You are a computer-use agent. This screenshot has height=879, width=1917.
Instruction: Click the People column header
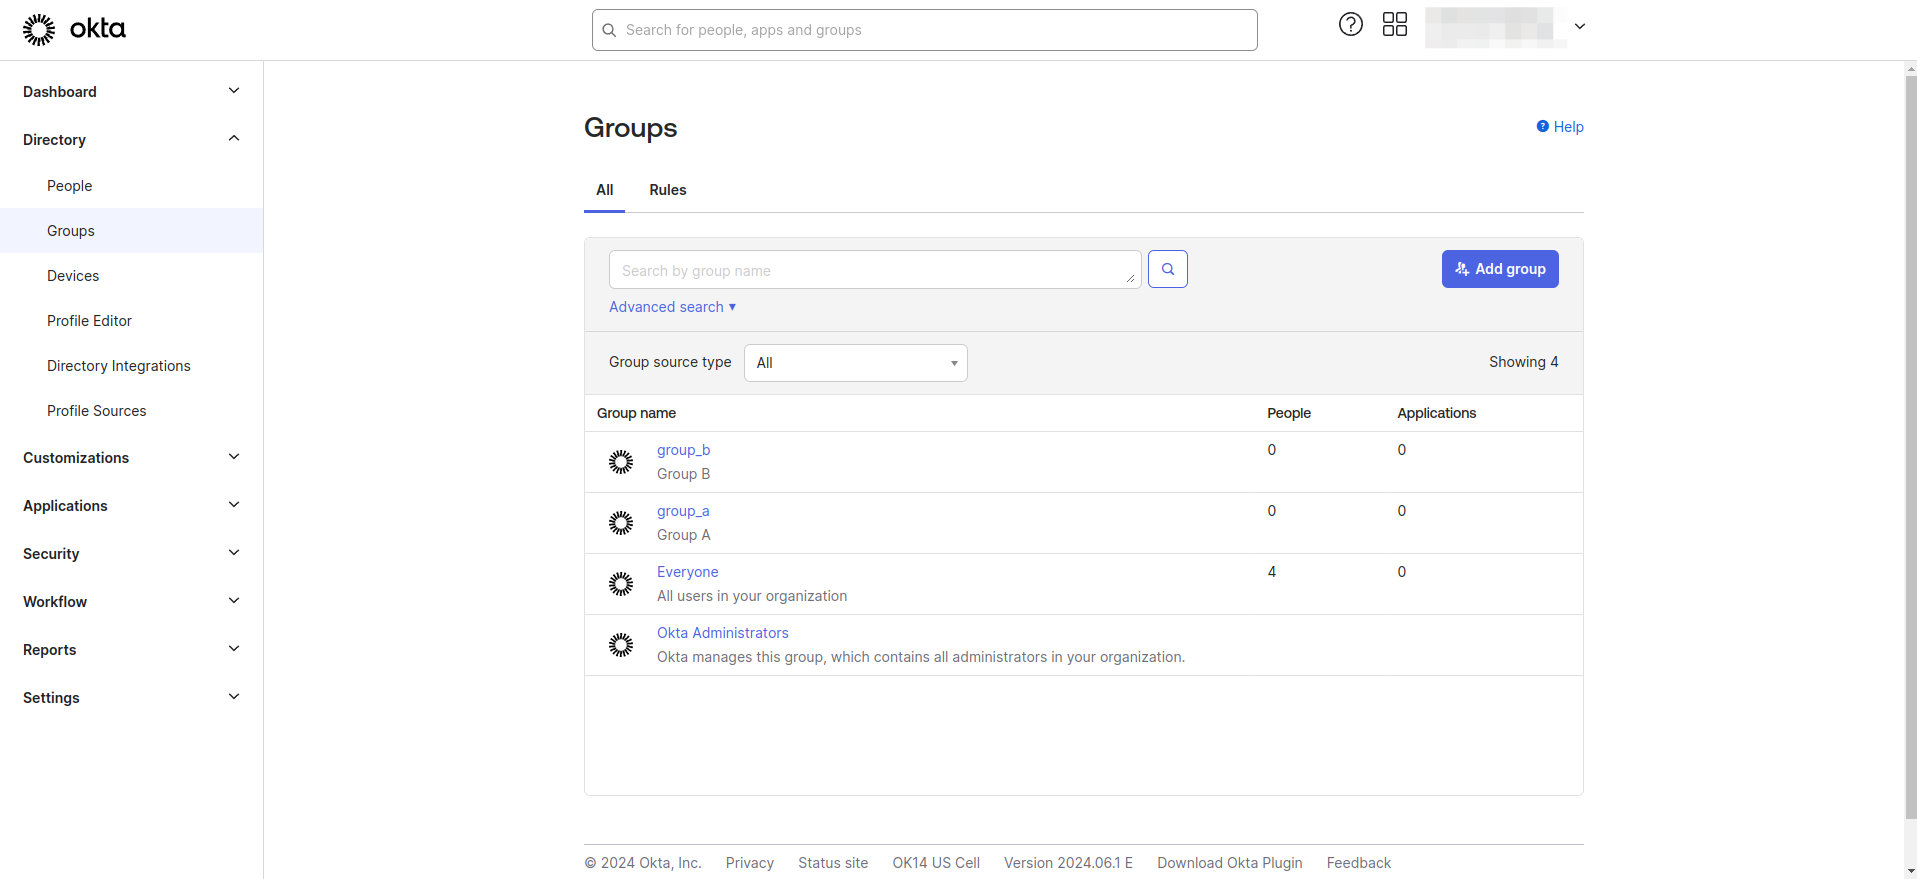[1288, 413]
